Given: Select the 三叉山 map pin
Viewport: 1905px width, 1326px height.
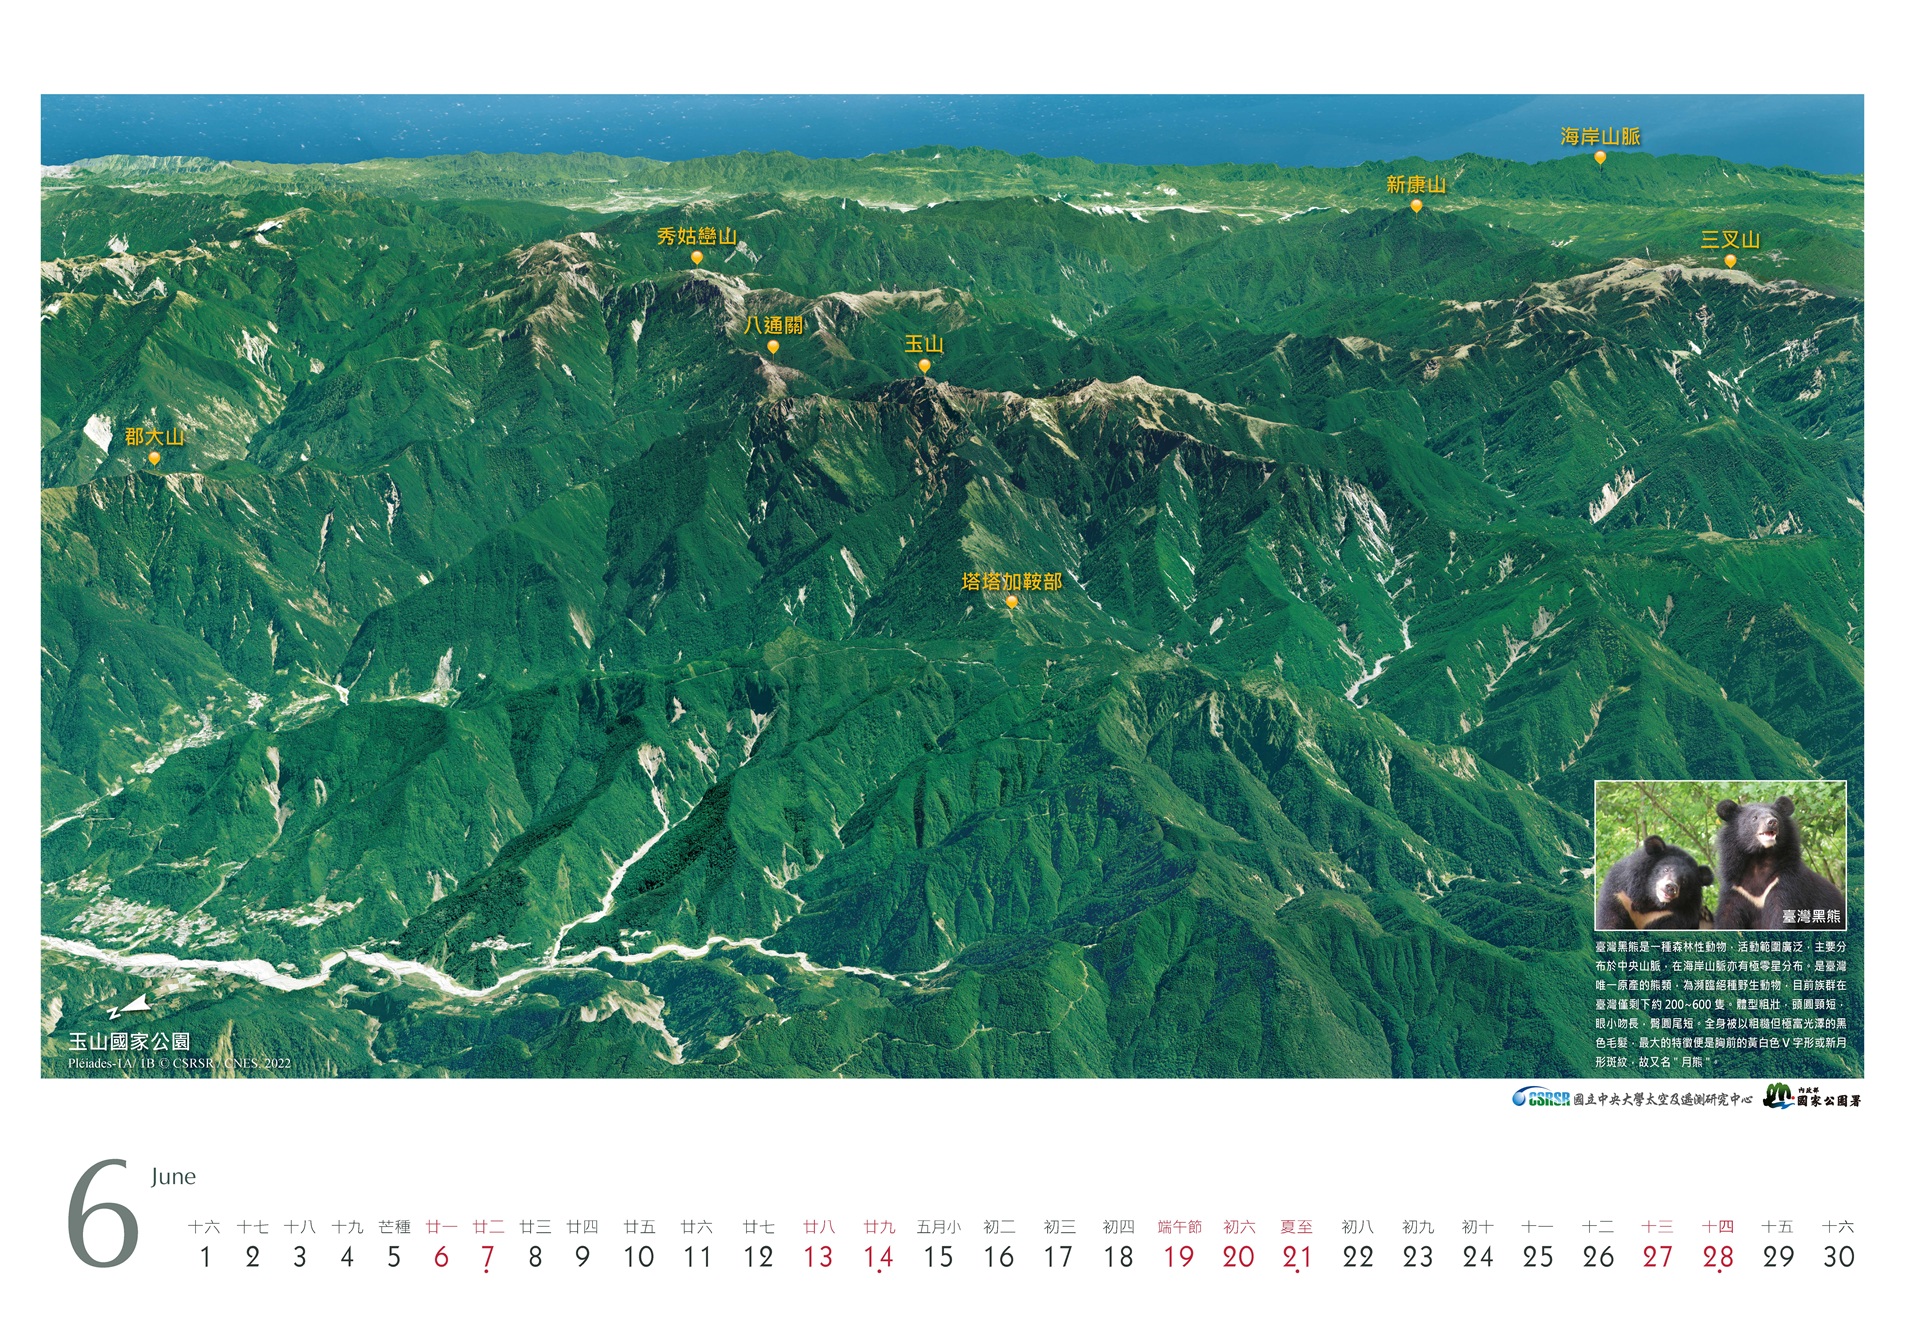Looking at the screenshot, I should tap(1730, 261).
